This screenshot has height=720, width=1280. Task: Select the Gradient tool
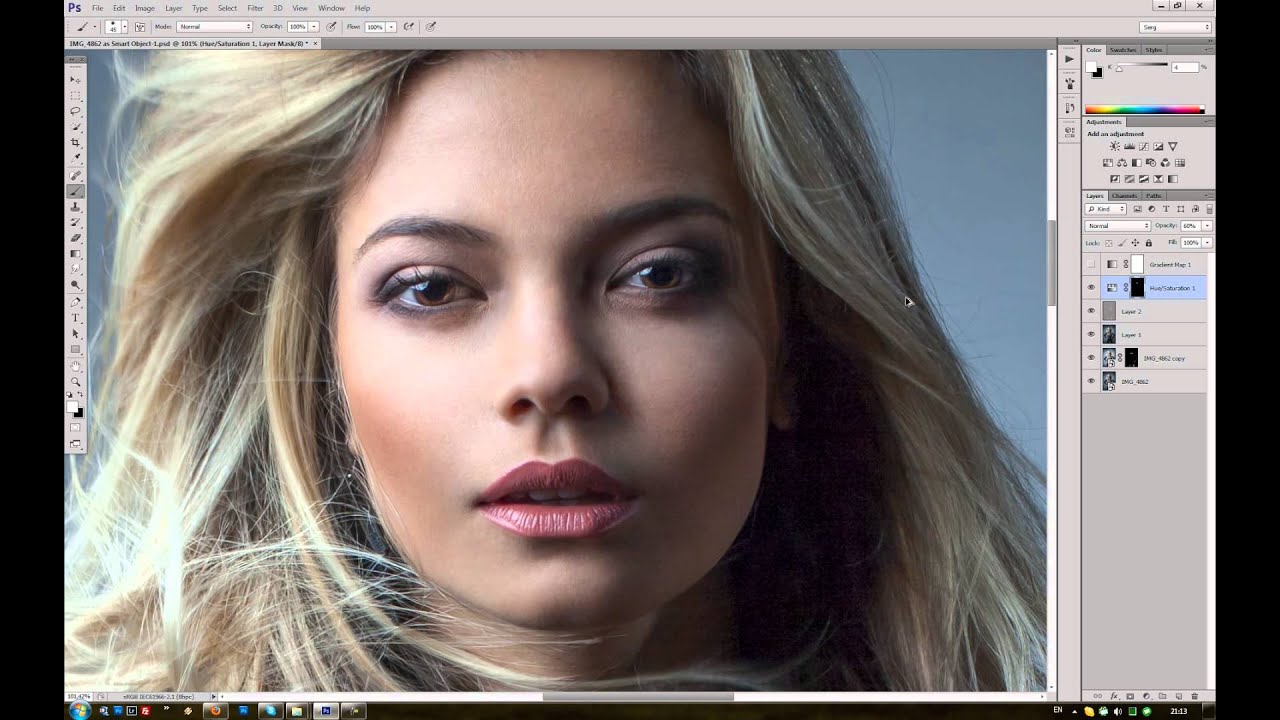[x=76, y=254]
